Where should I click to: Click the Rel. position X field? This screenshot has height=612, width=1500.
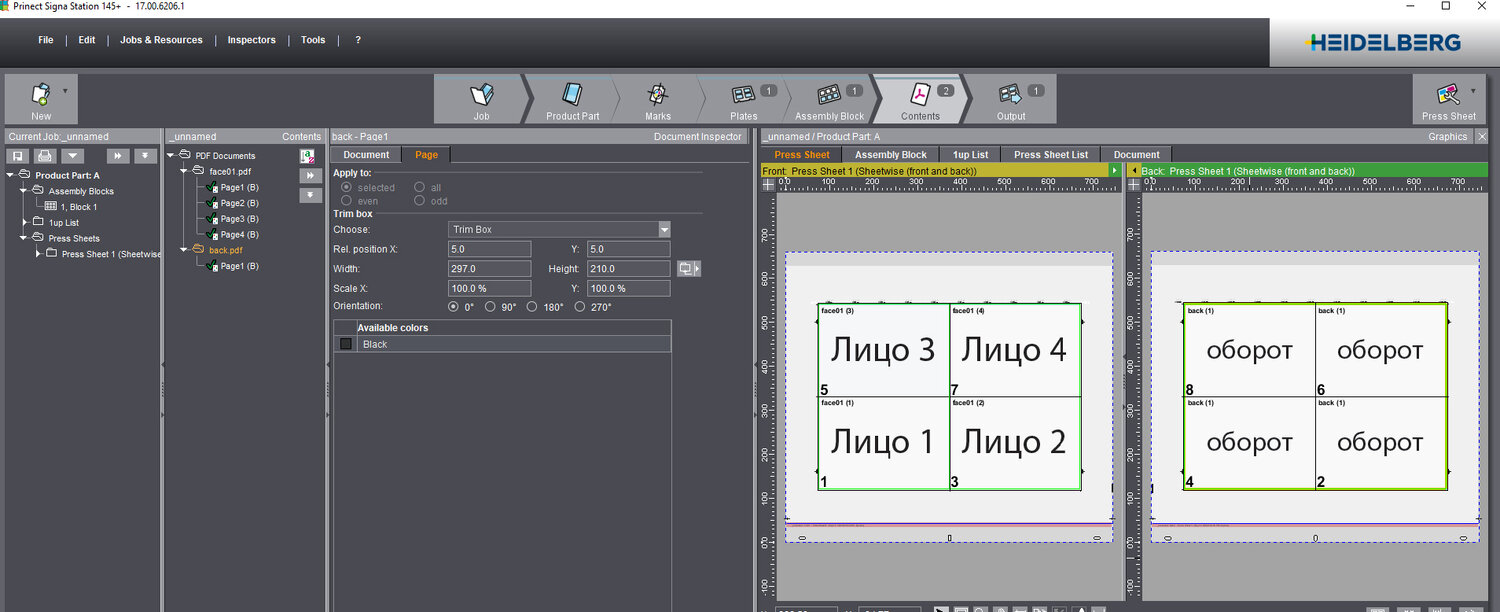[489, 249]
